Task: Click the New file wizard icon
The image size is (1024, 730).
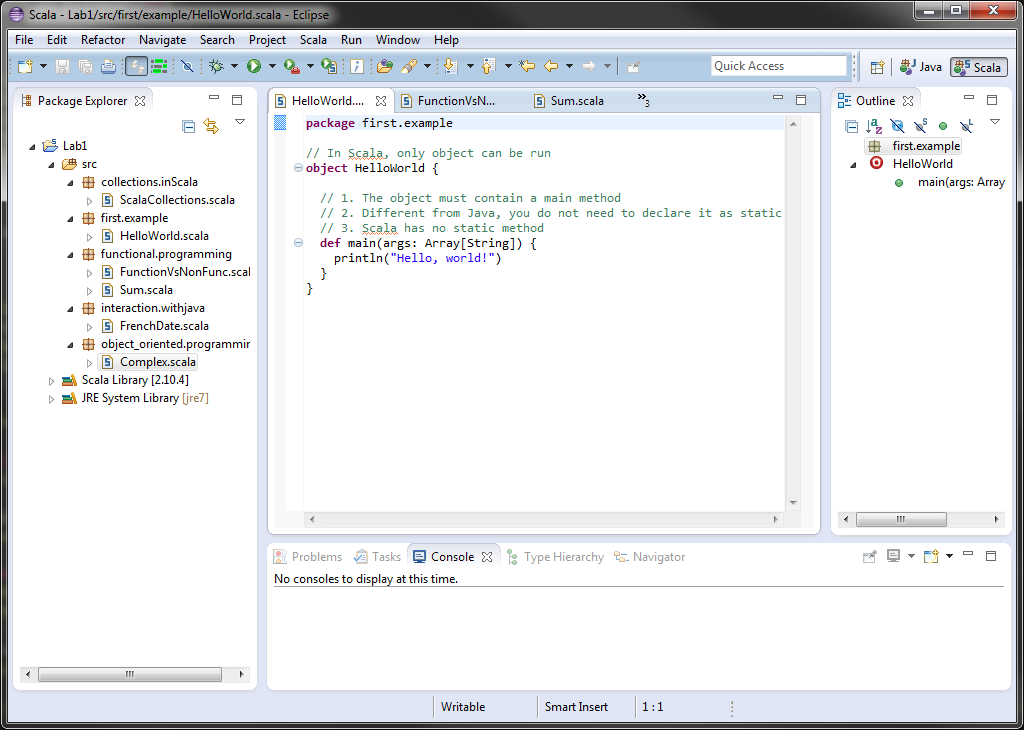Action: click(x=25, y=66)
